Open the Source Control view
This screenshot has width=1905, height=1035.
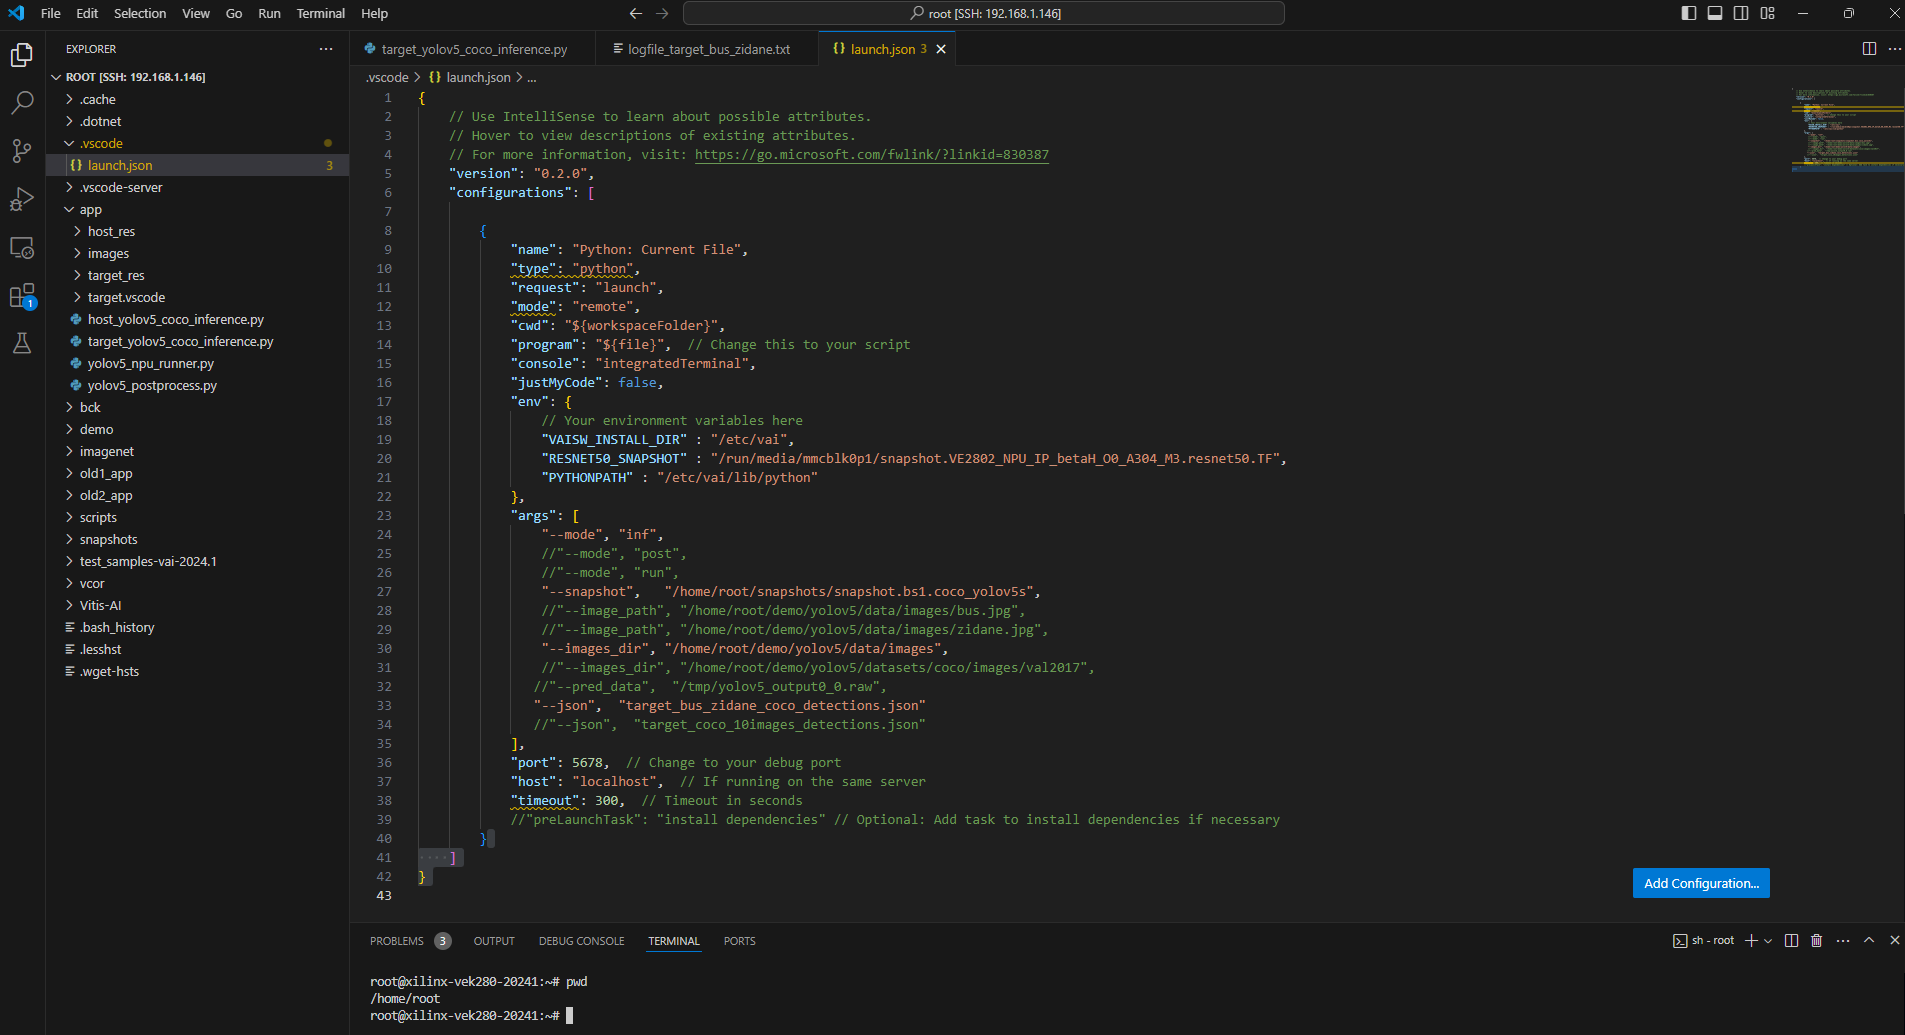coord(22,151)
